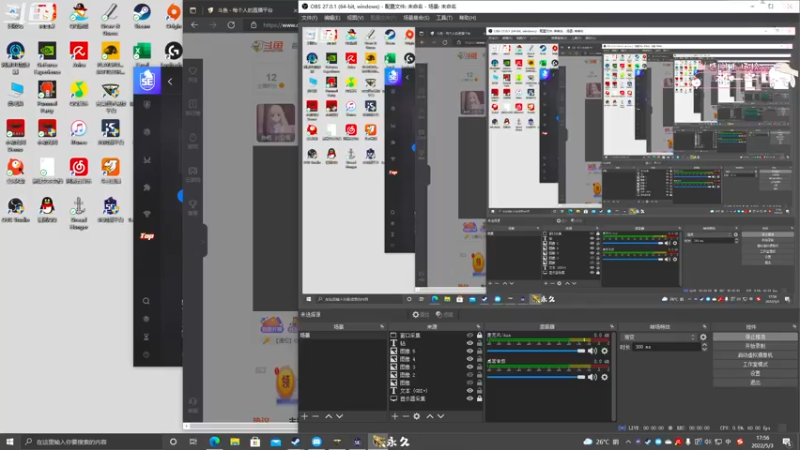800x450 pixels.
Task: Remove selected source with minus icon
Action: click(405, 416)
